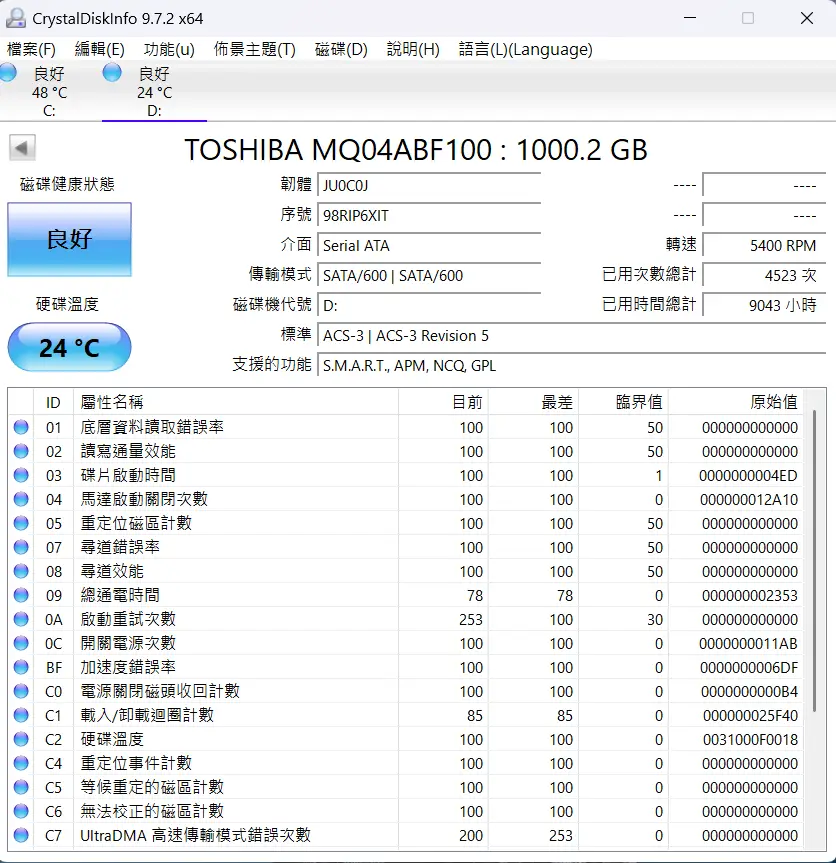The height and width of the screenshot is (863, 836).
Task: Open the 磁碟(D) menu
Action: coord(341,49)
